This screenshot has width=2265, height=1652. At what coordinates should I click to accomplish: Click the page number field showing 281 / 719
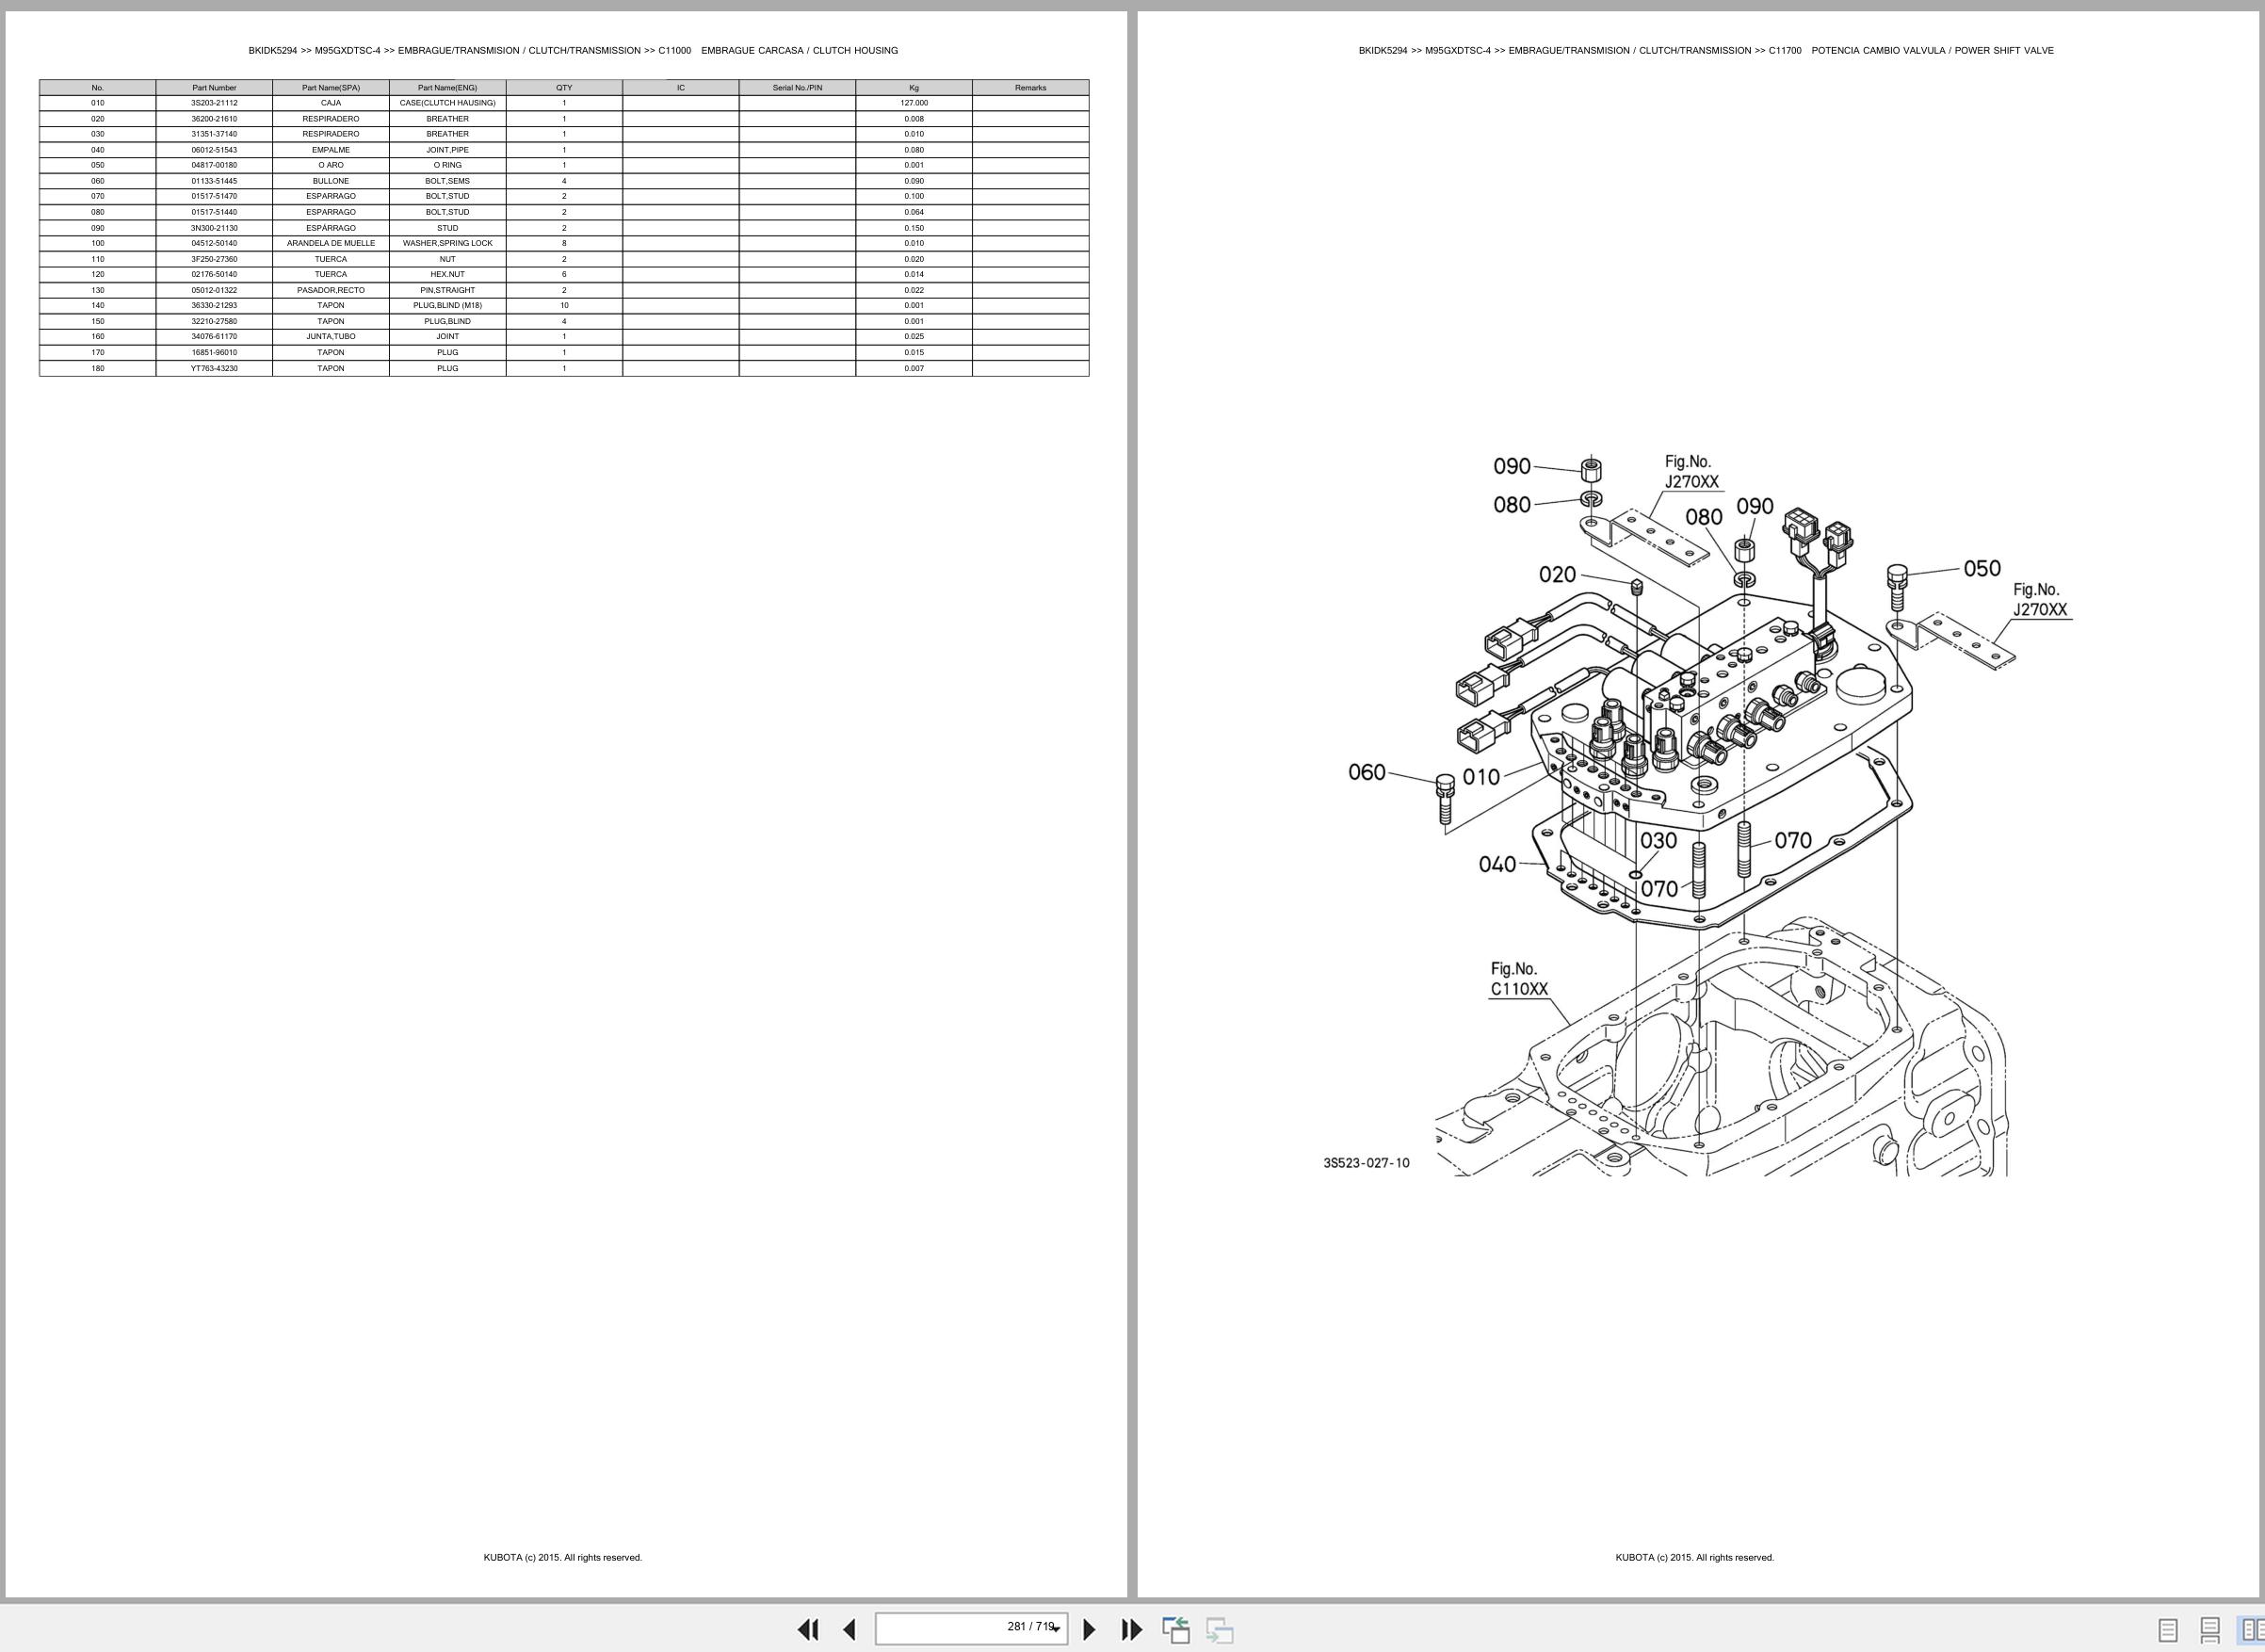pos(971,1628)
